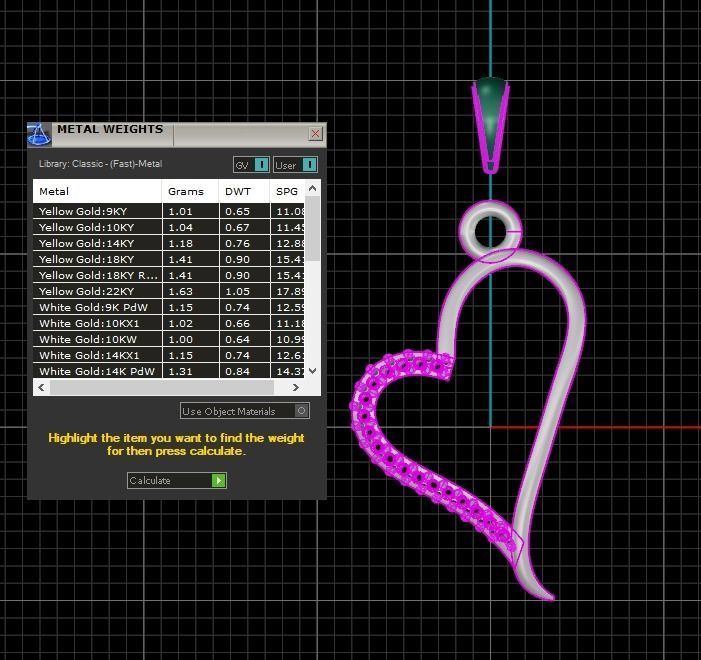Click Library: Classic - (Fast)-Metal label

click(100, 164)
